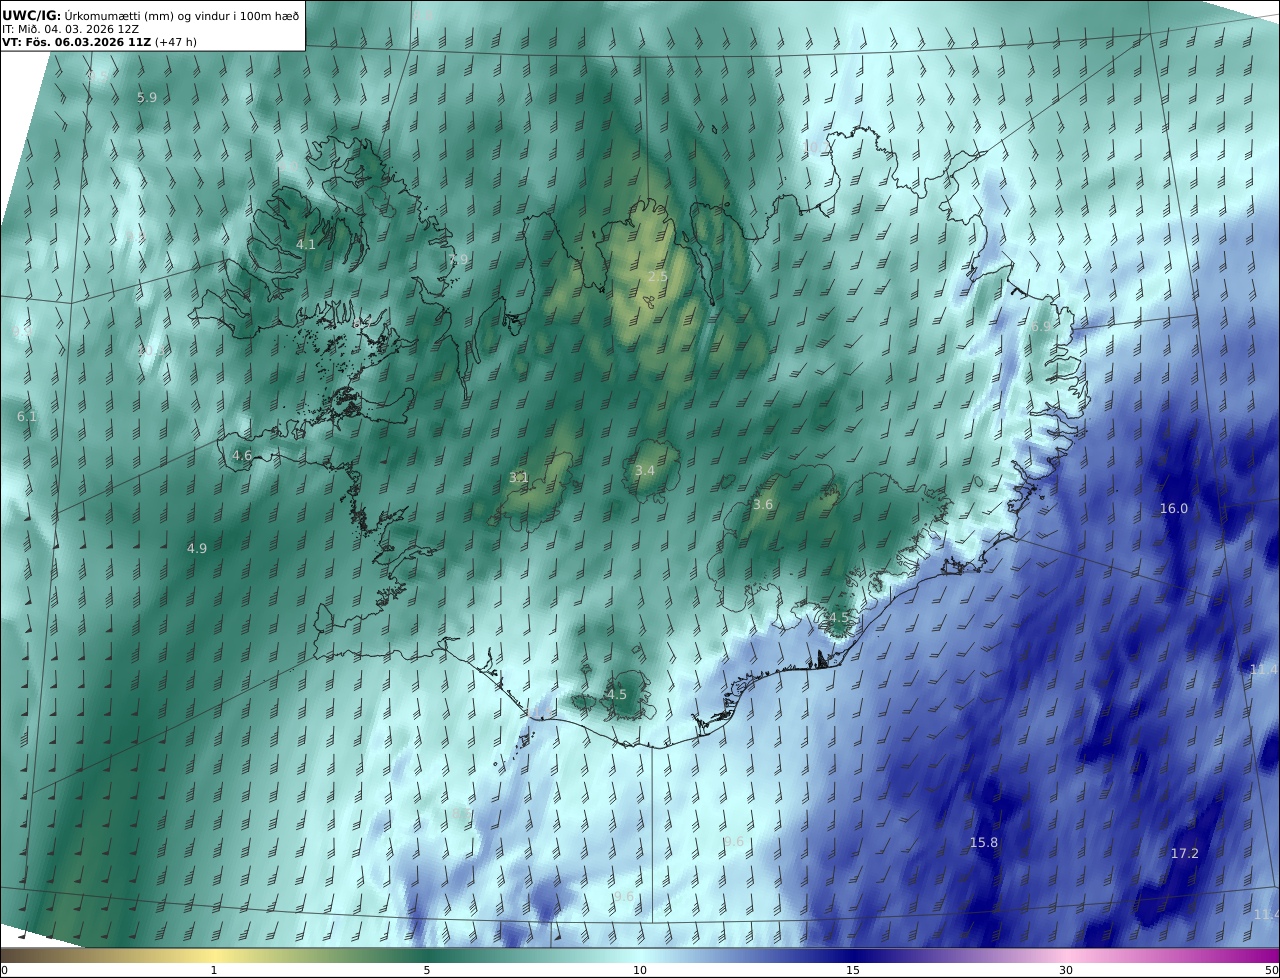Click the colorbar tick label 15
This screenshot has height=978, width=1280.
click(x=853, y=970)
